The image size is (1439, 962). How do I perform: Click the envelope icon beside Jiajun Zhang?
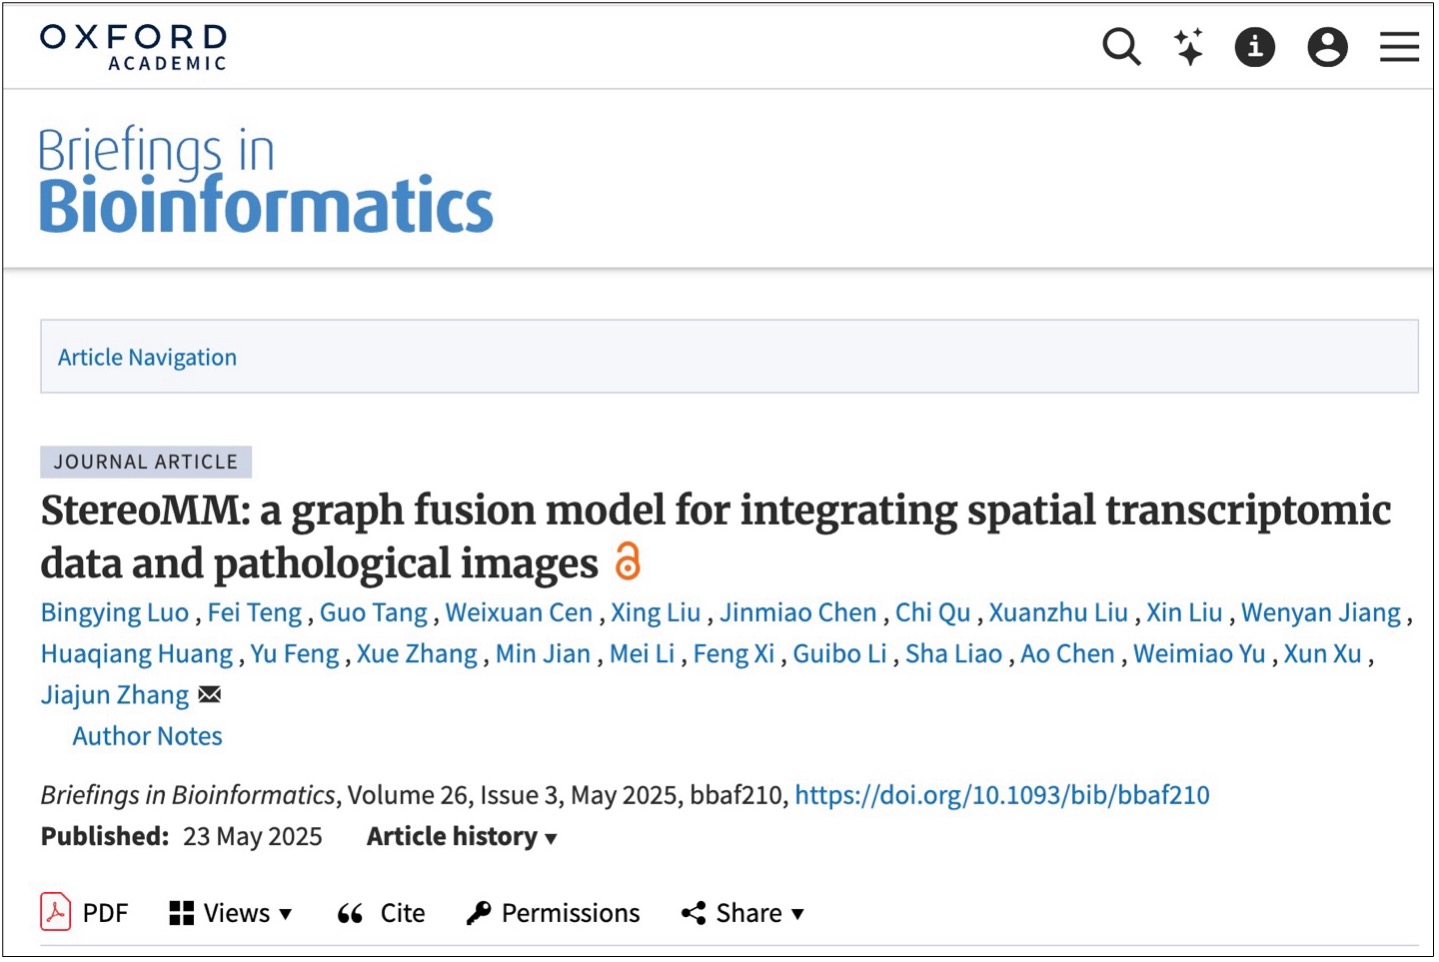[210, 694]
